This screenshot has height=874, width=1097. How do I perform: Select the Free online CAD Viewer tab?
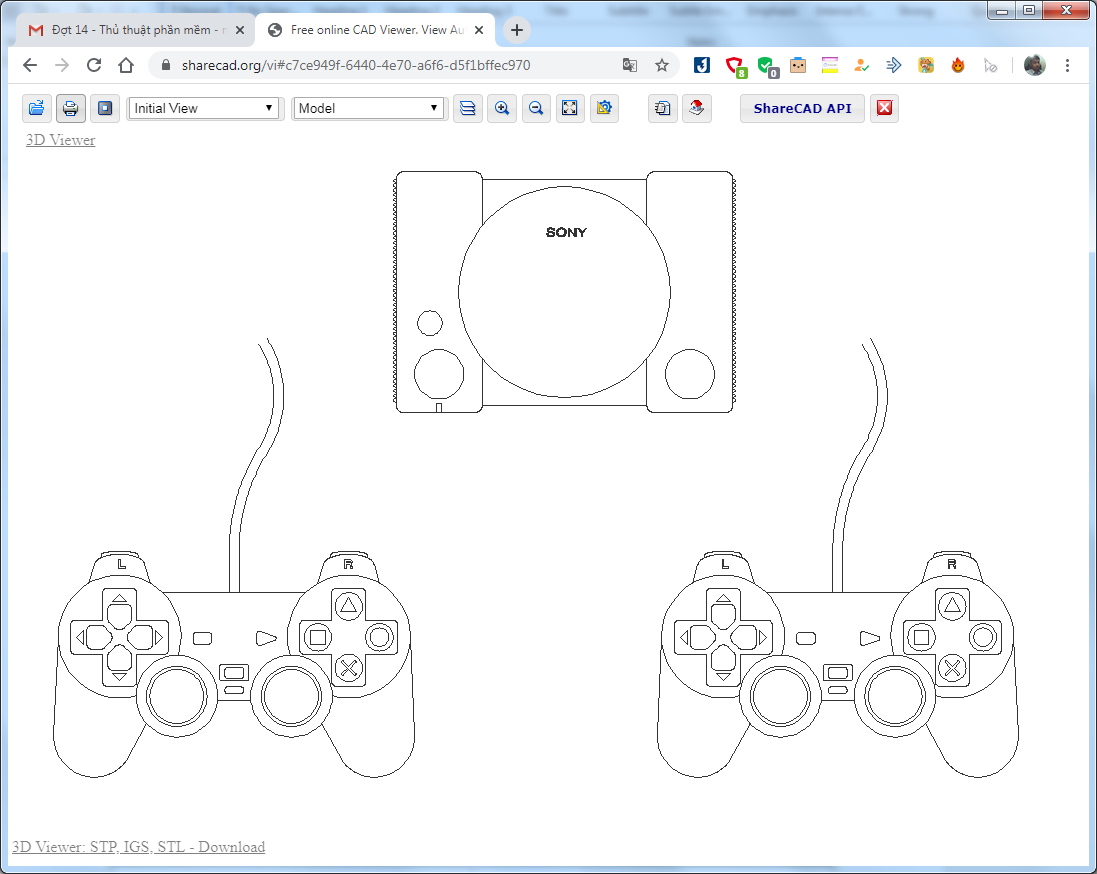pyautogui.click(x=376, y=30)
